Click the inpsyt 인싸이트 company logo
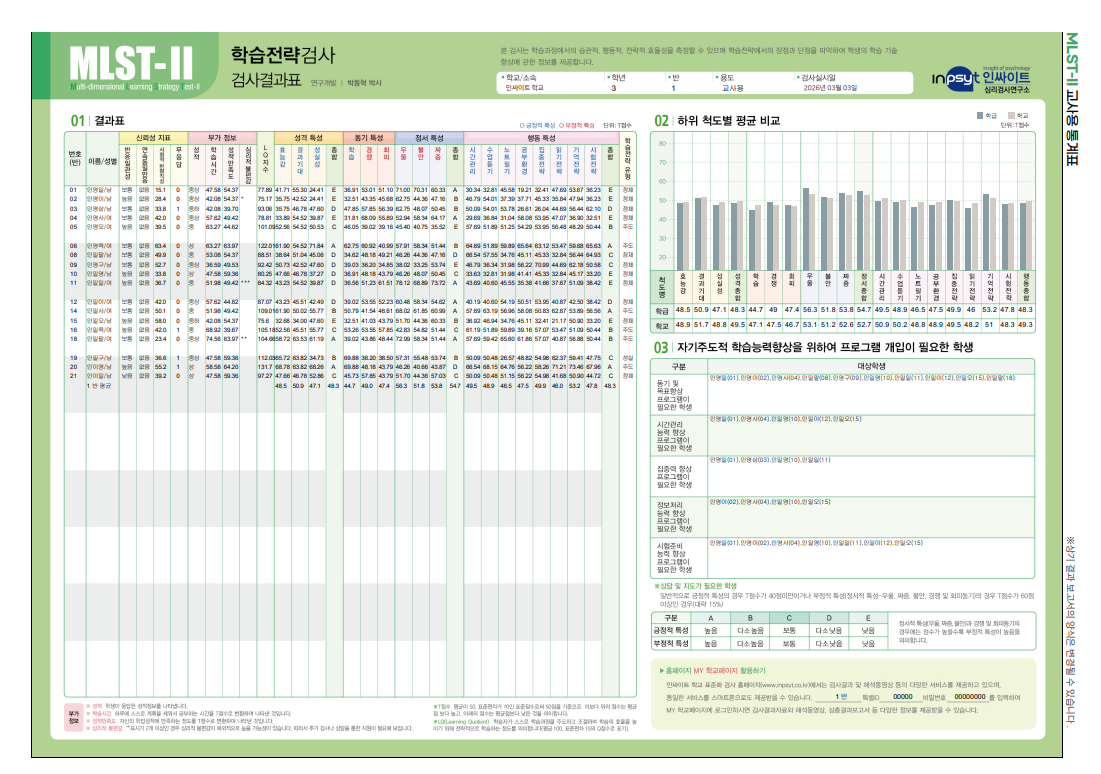Screen dimensions: 1101x774 tap(981, 79)
